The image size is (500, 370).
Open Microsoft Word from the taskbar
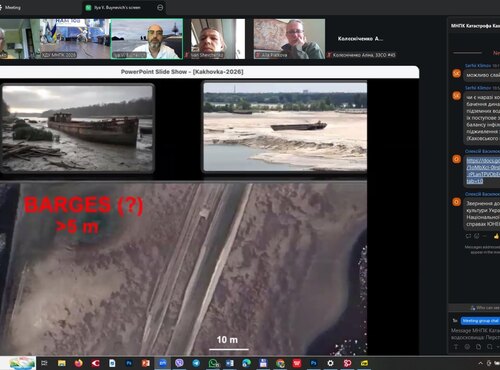click(230, 363)
